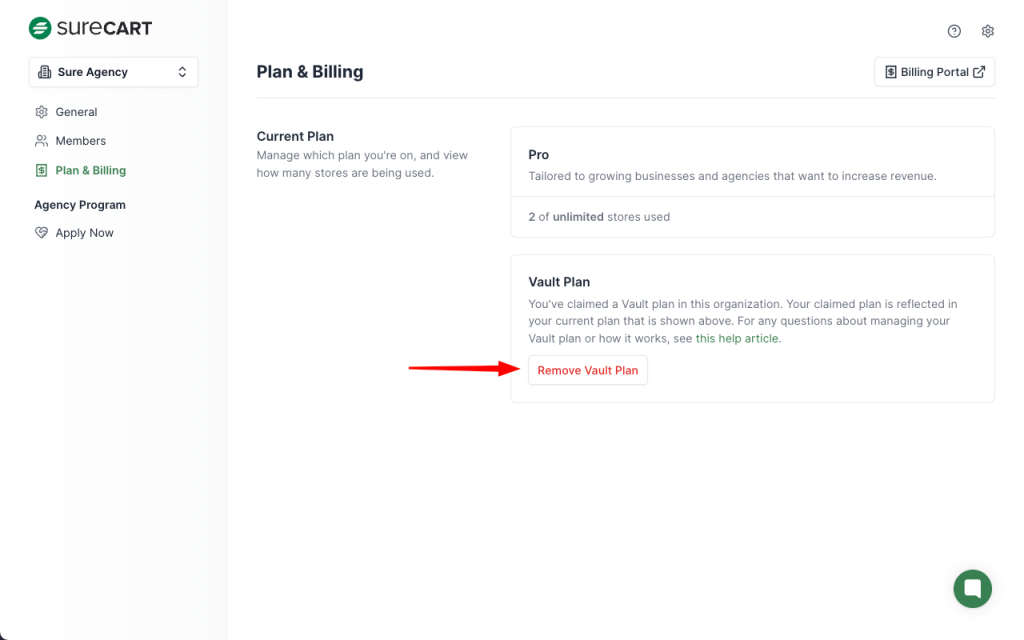Click the Billing Portal button

934,72
